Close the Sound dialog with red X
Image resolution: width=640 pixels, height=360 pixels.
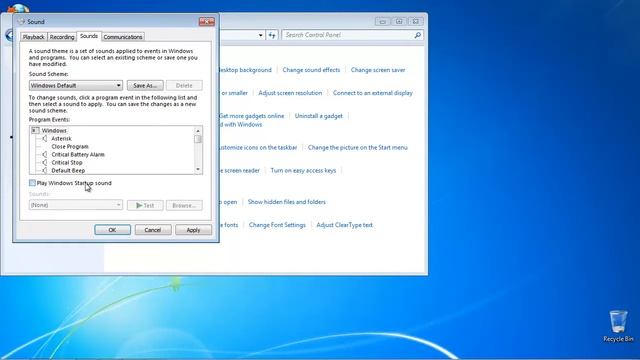pyautogui.click(x=207, y=21)
